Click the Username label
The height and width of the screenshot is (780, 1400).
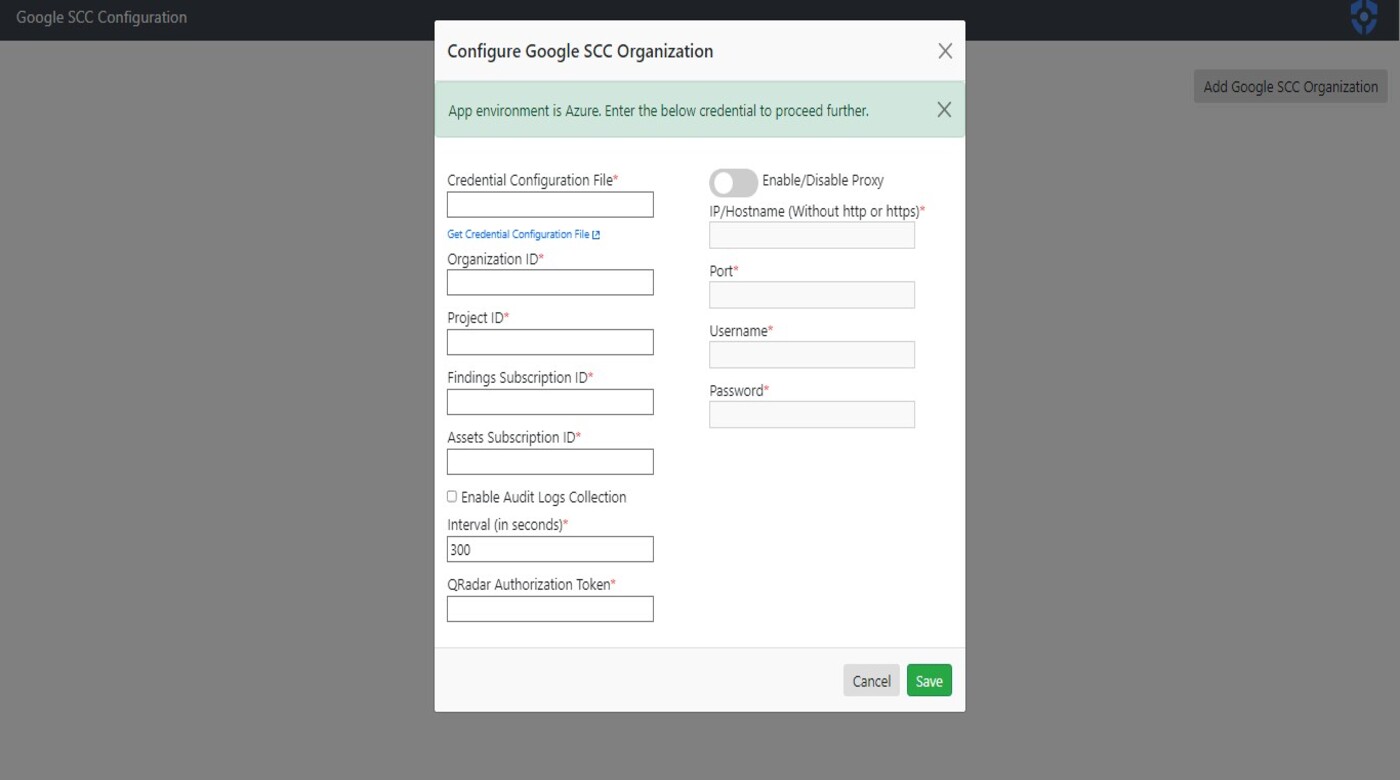click(x=741, y=331)
